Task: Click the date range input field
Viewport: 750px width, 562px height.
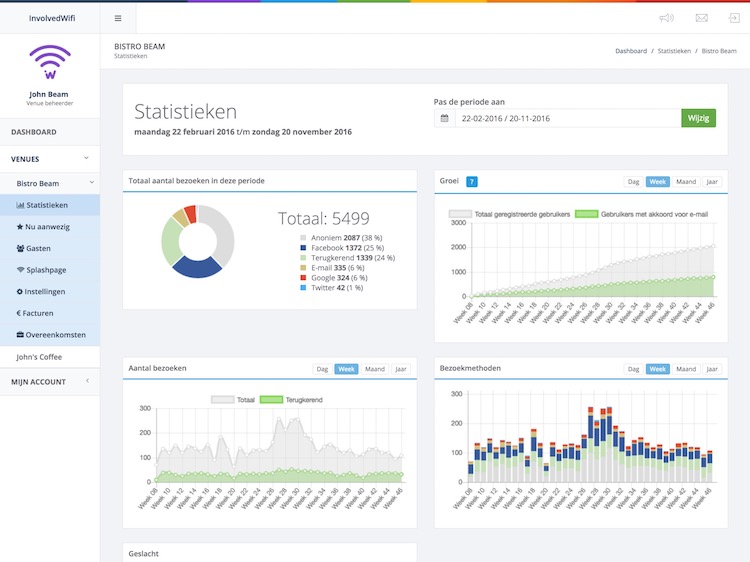Action: [567, 118]
